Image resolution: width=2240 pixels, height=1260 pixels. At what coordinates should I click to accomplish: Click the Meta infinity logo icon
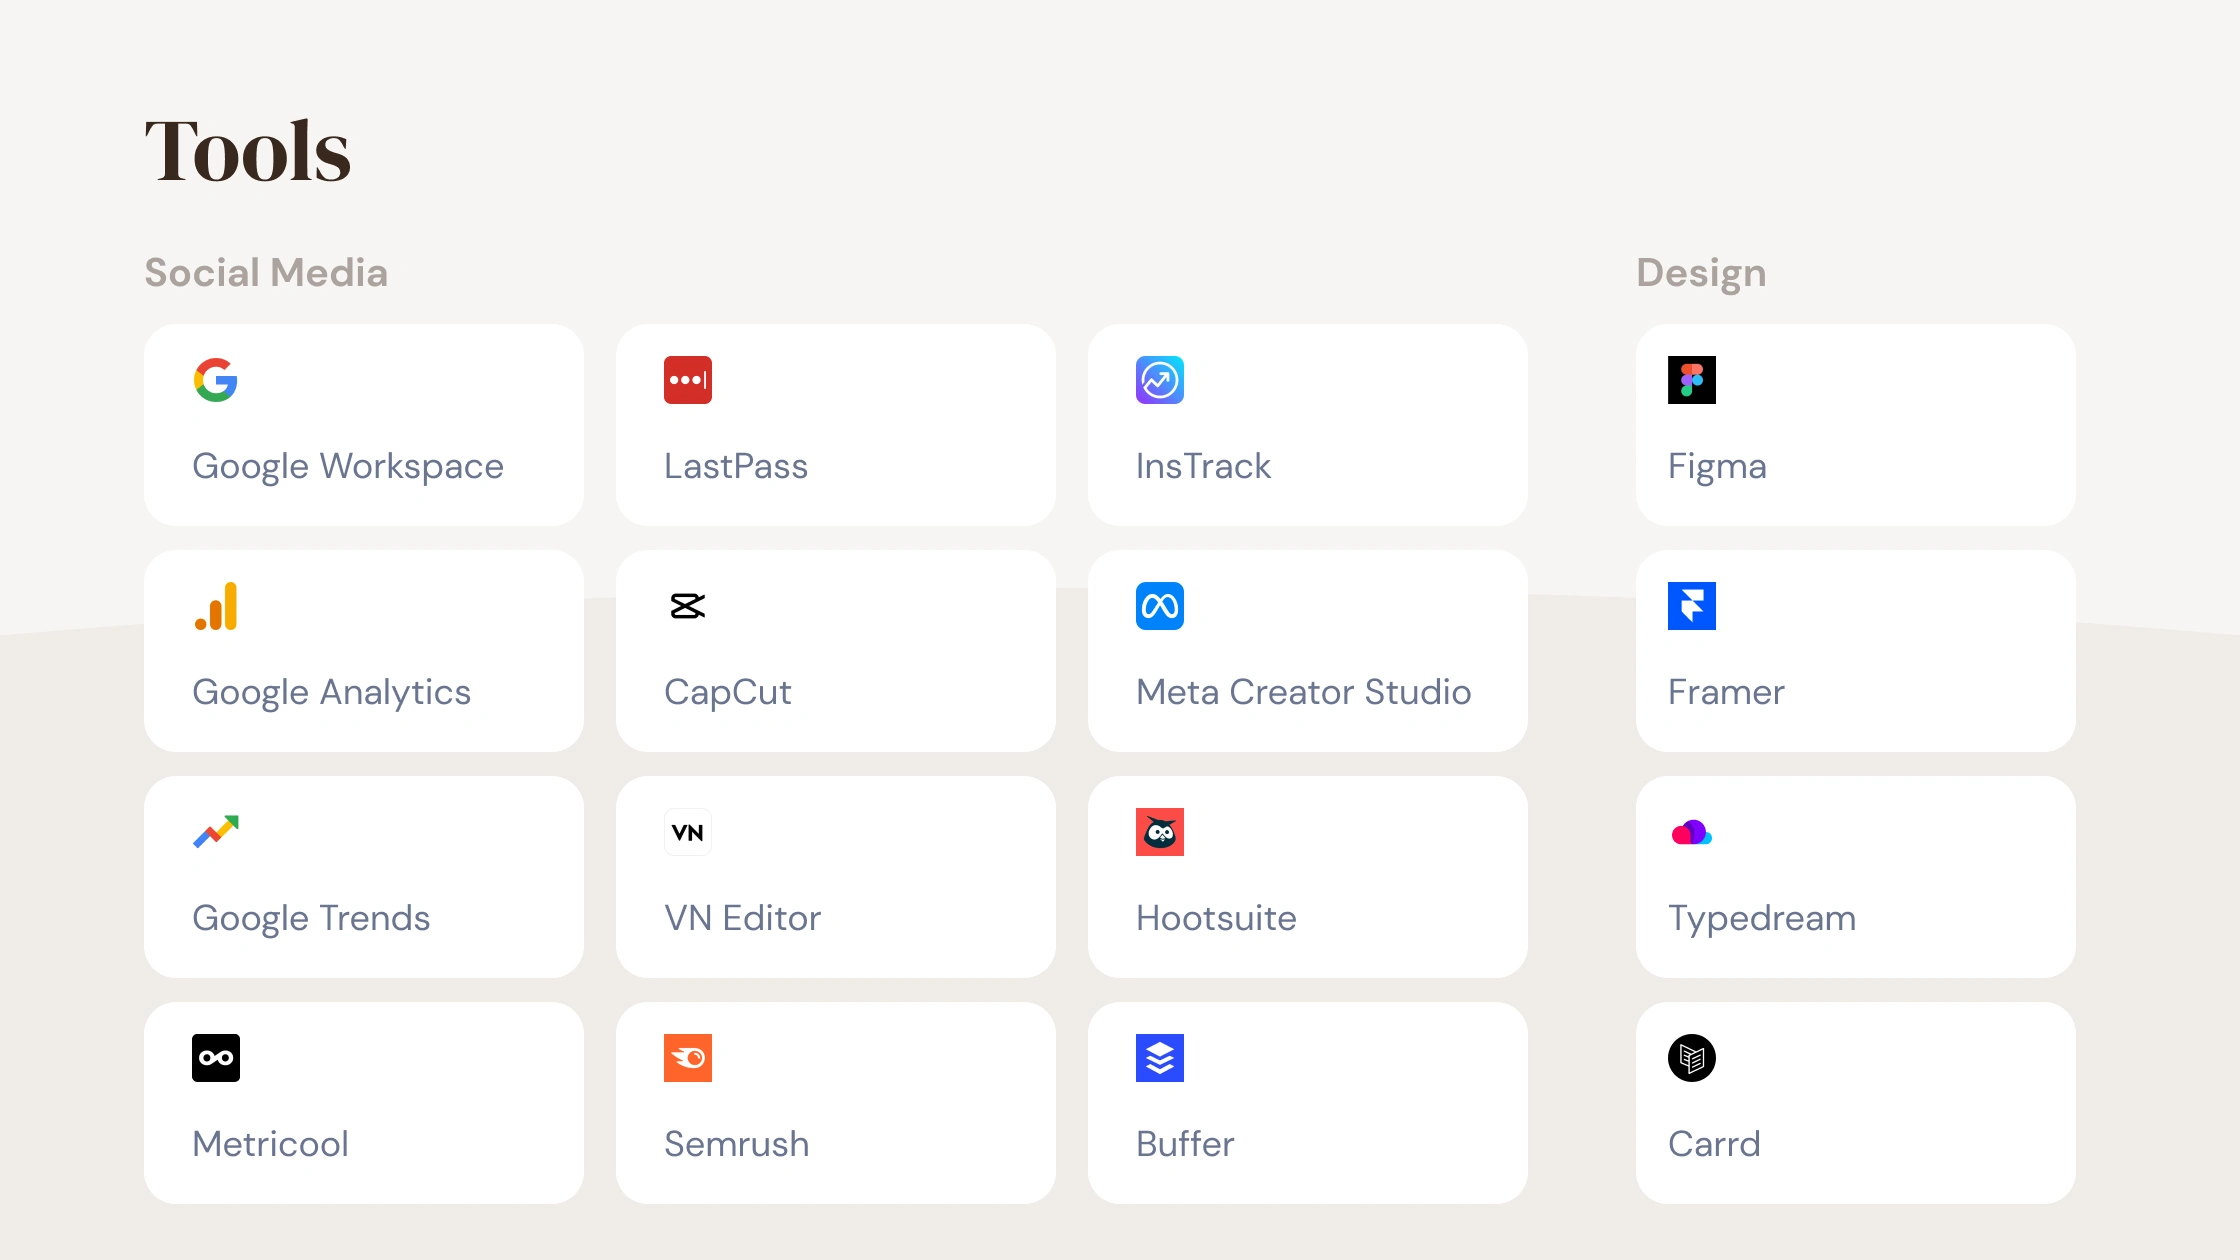pyautogui.click(x=1160, y=606)
